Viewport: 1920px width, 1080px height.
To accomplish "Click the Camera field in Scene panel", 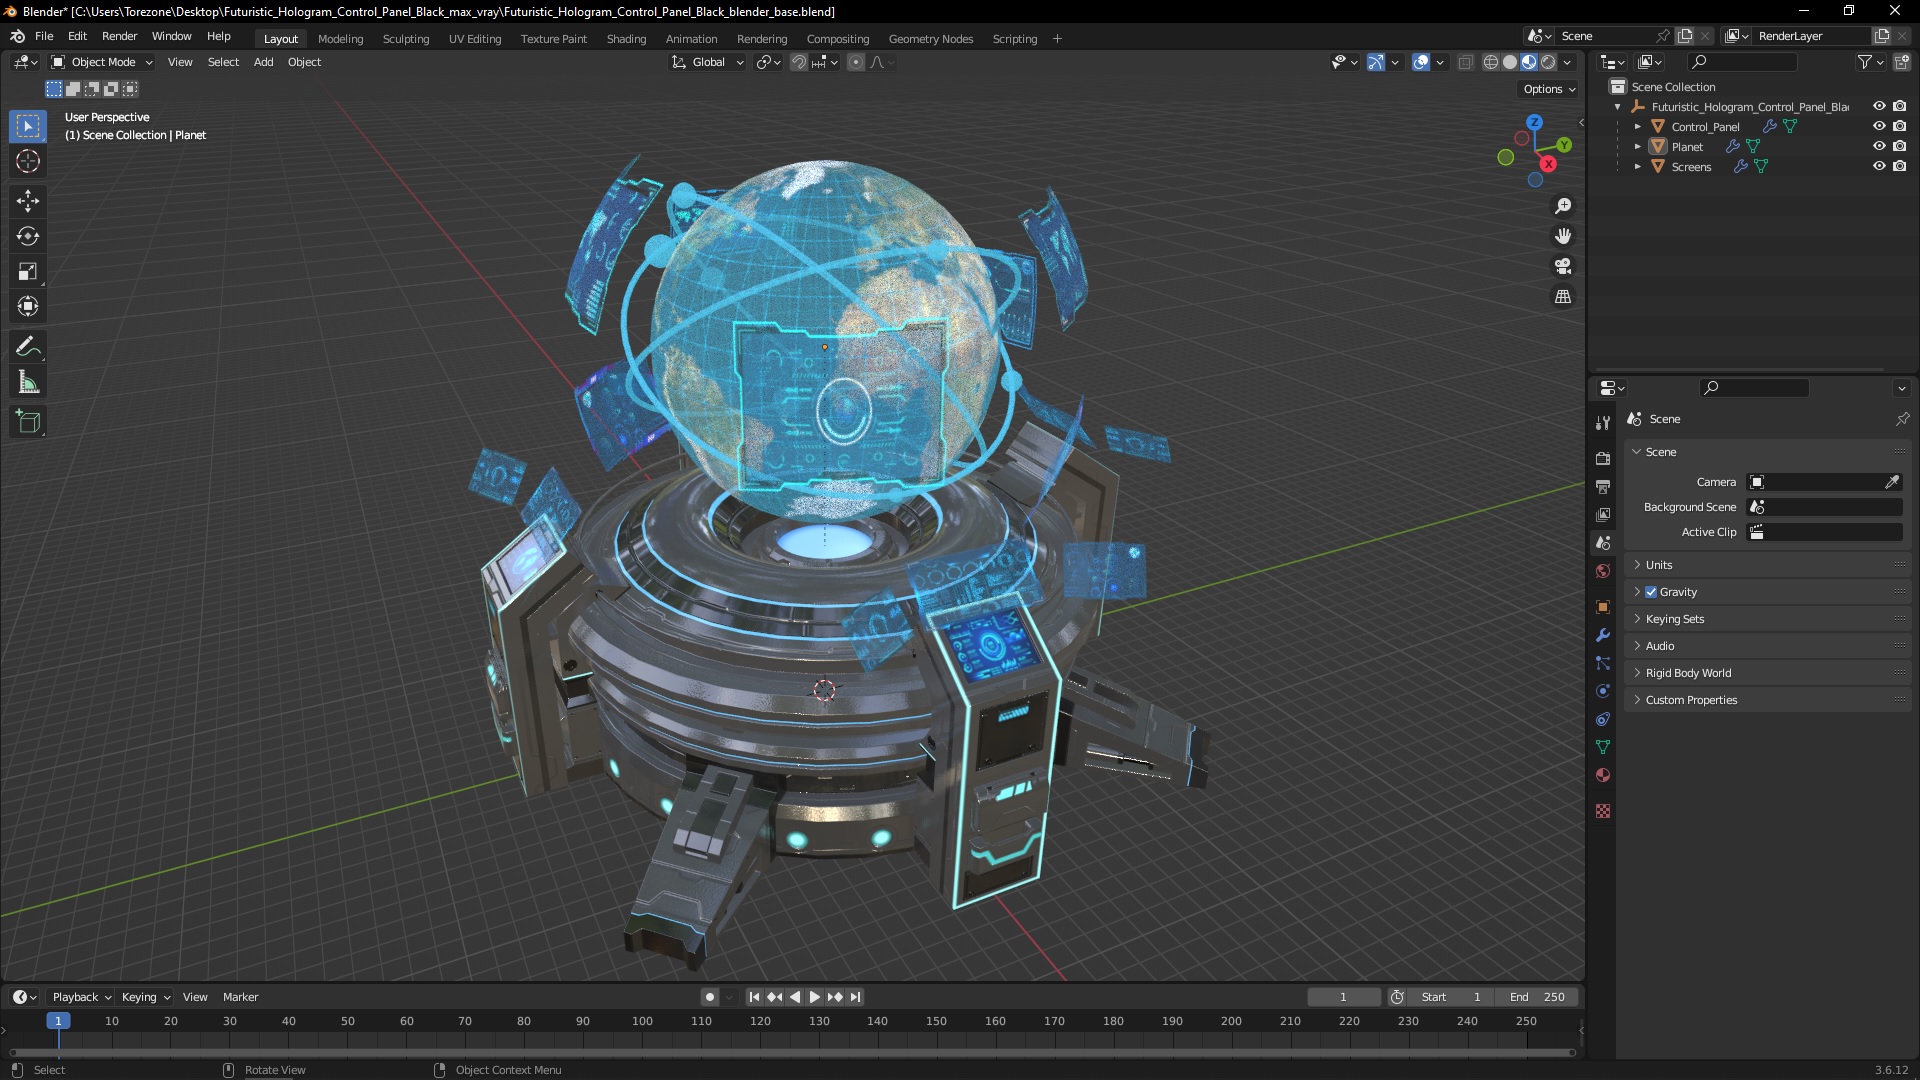I will coord(1824,482).
